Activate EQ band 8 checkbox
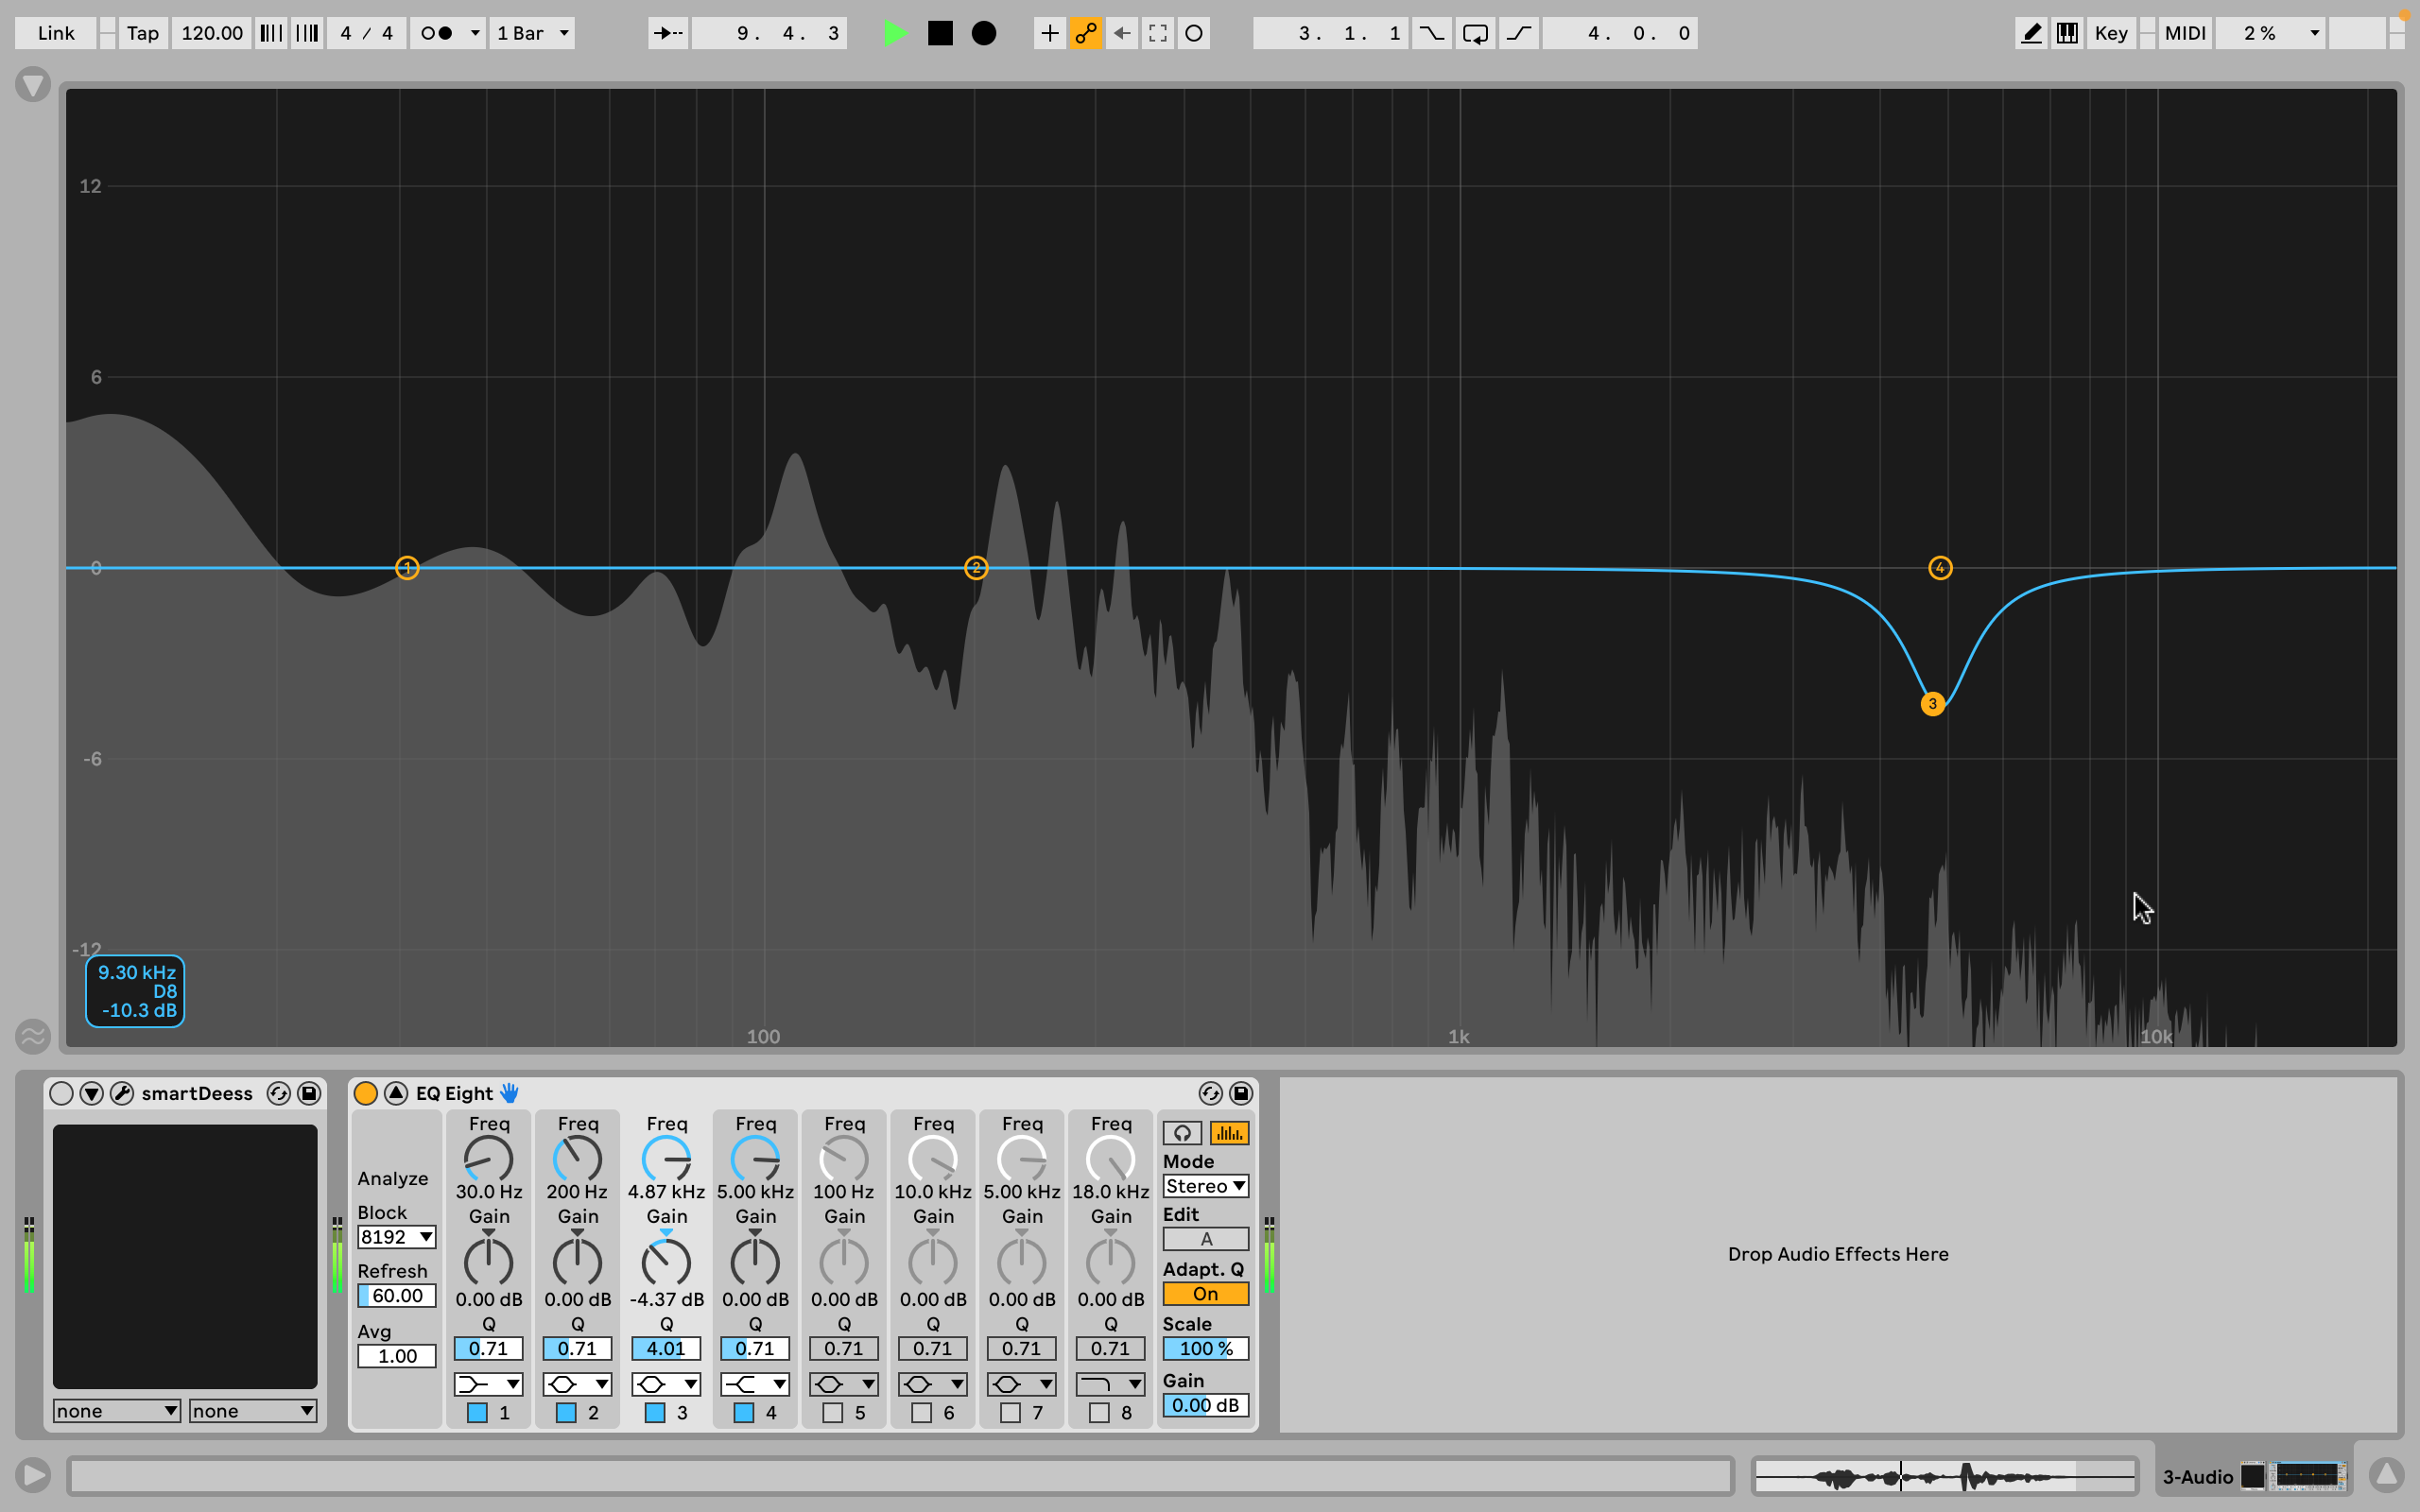The height and width of the screenshot is (1512, 2420). pos(1099,1413)
